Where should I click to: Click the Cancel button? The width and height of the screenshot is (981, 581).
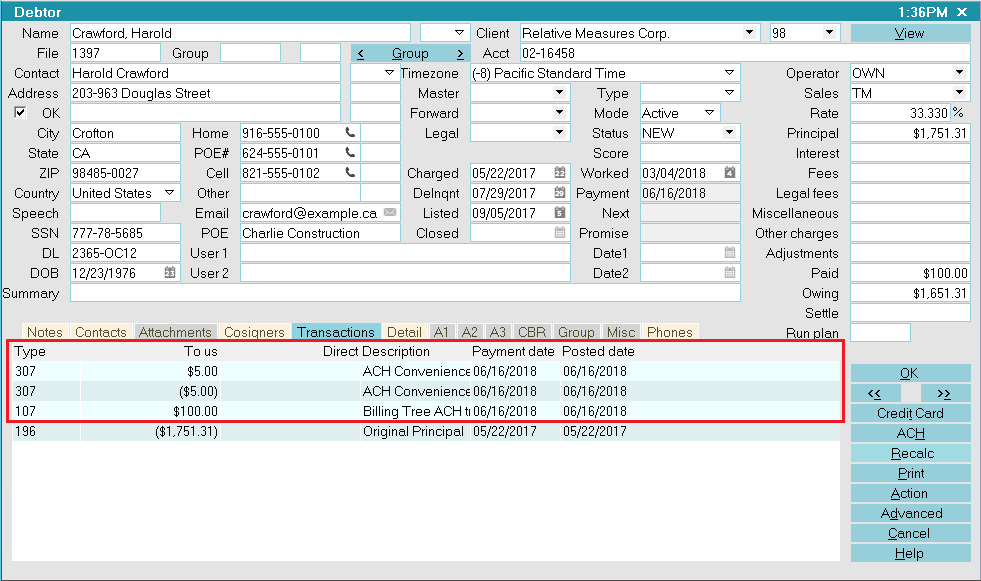(910, 533)
